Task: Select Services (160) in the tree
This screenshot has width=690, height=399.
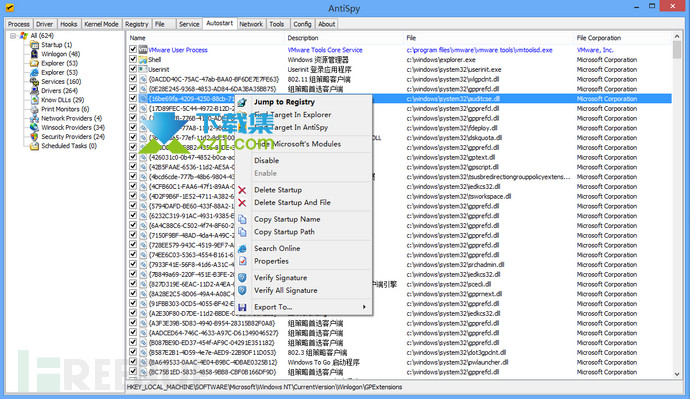Action: 61,82
